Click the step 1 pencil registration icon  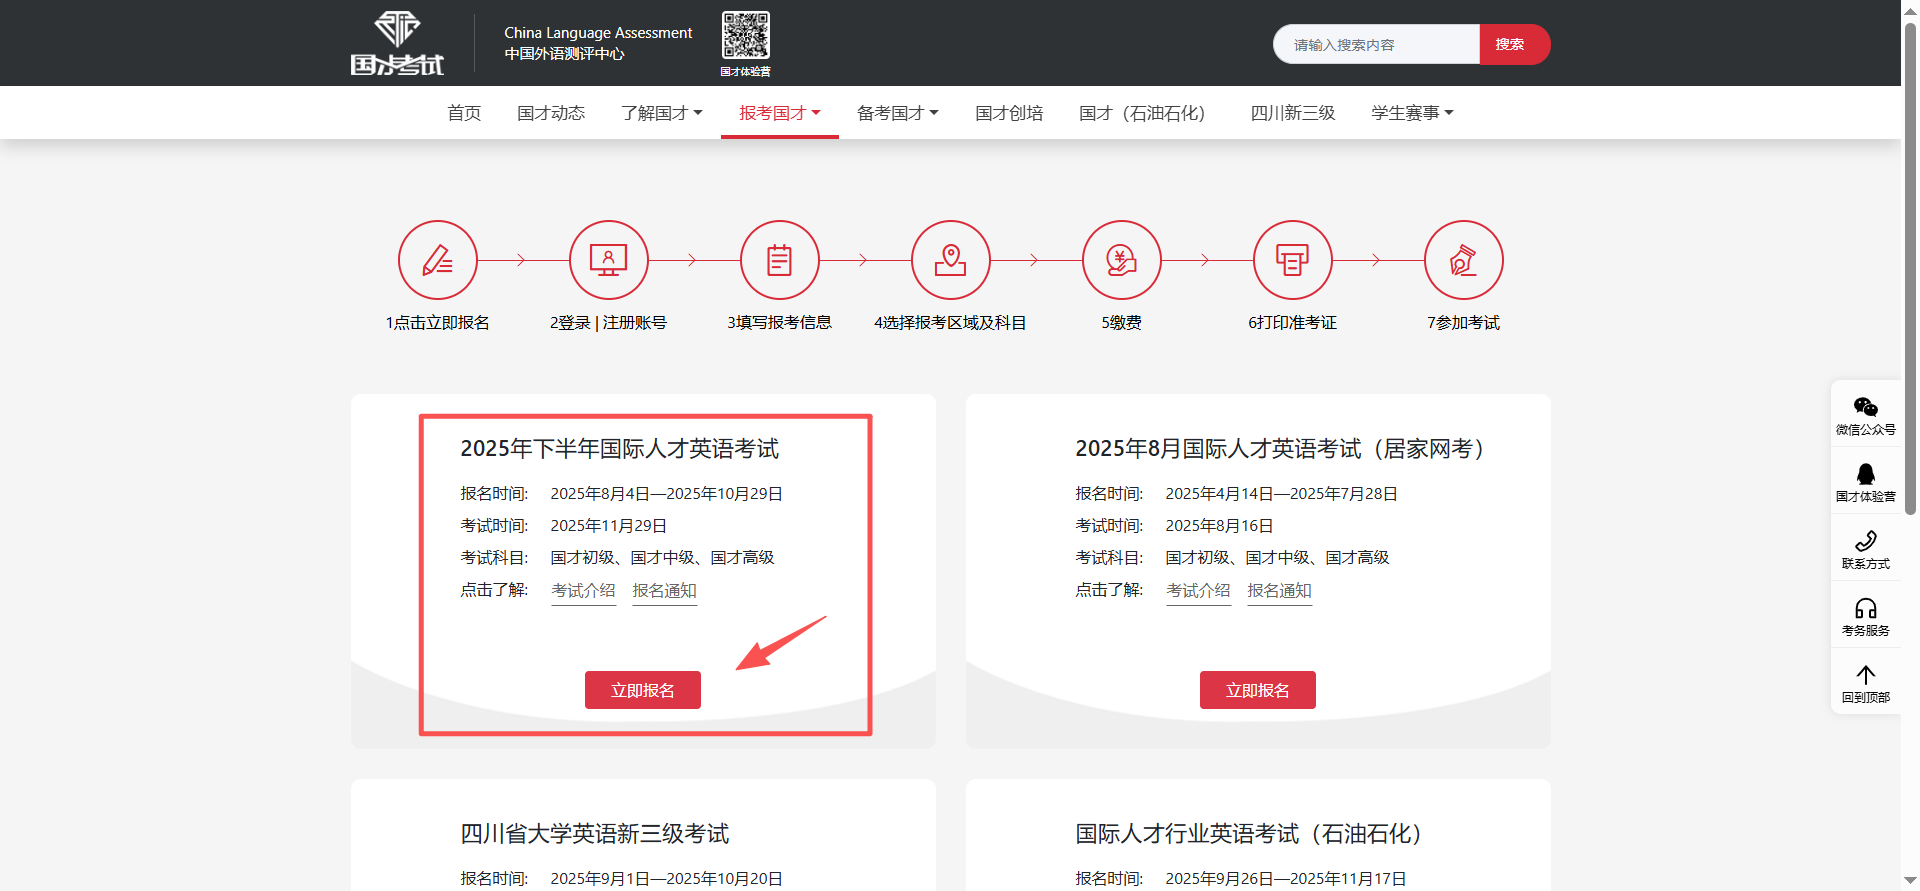tap(437, 260)
